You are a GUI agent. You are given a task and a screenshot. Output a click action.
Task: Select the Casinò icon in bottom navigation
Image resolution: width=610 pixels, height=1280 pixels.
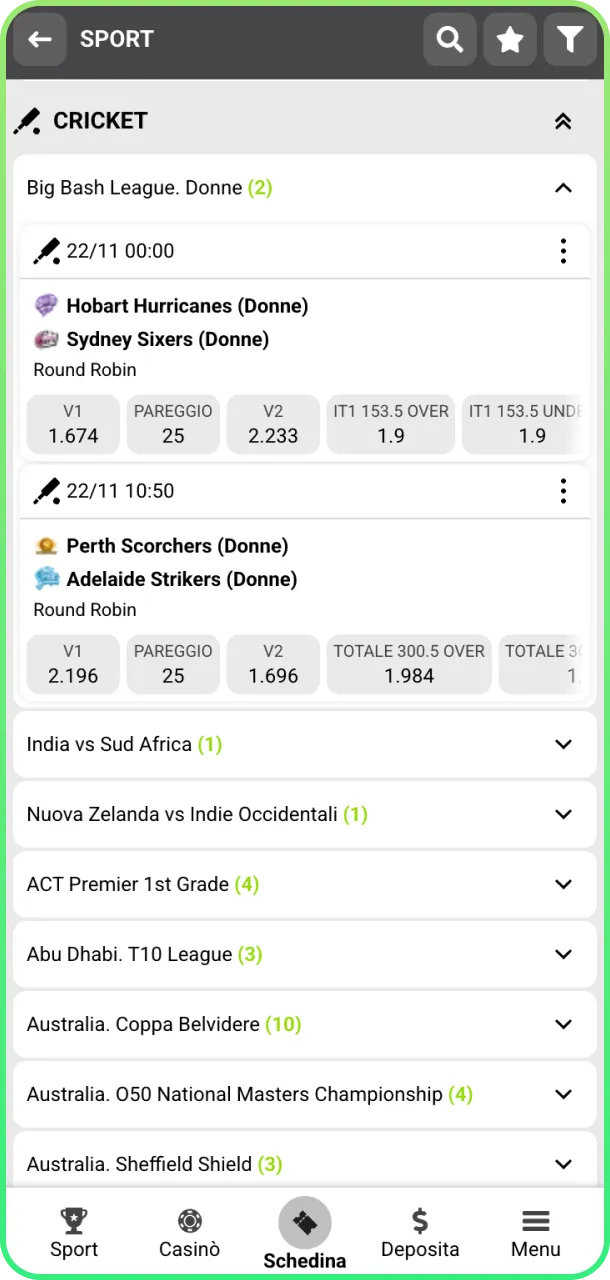click(x=189, y=1230)
